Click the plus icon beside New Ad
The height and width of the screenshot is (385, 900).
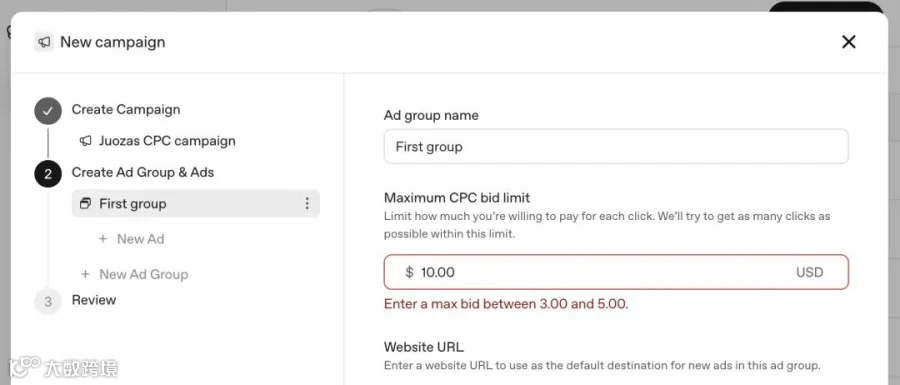pyautogui.click(x=103, y=239)
